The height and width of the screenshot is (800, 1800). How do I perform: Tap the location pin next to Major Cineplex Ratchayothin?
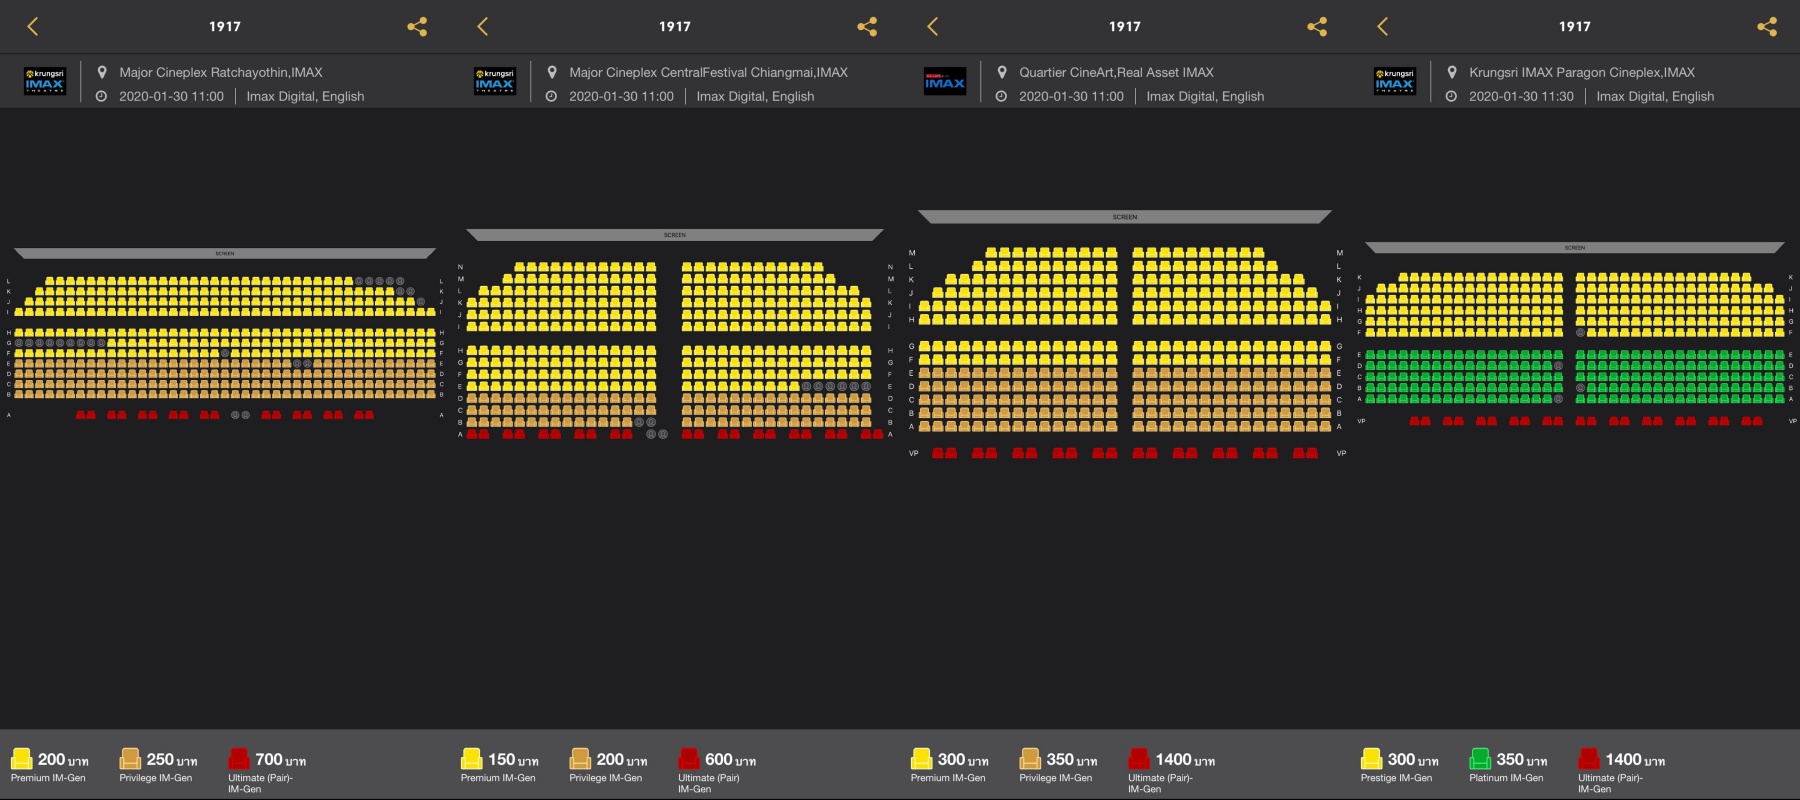(x=102, y=72)
